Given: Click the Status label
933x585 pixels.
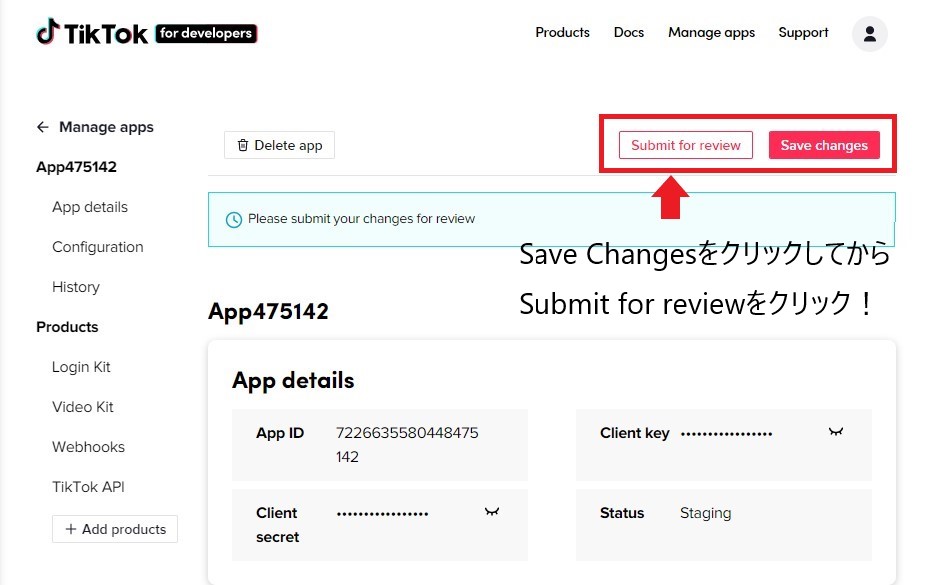Looking at the screenshot, I should pos(622,513).
